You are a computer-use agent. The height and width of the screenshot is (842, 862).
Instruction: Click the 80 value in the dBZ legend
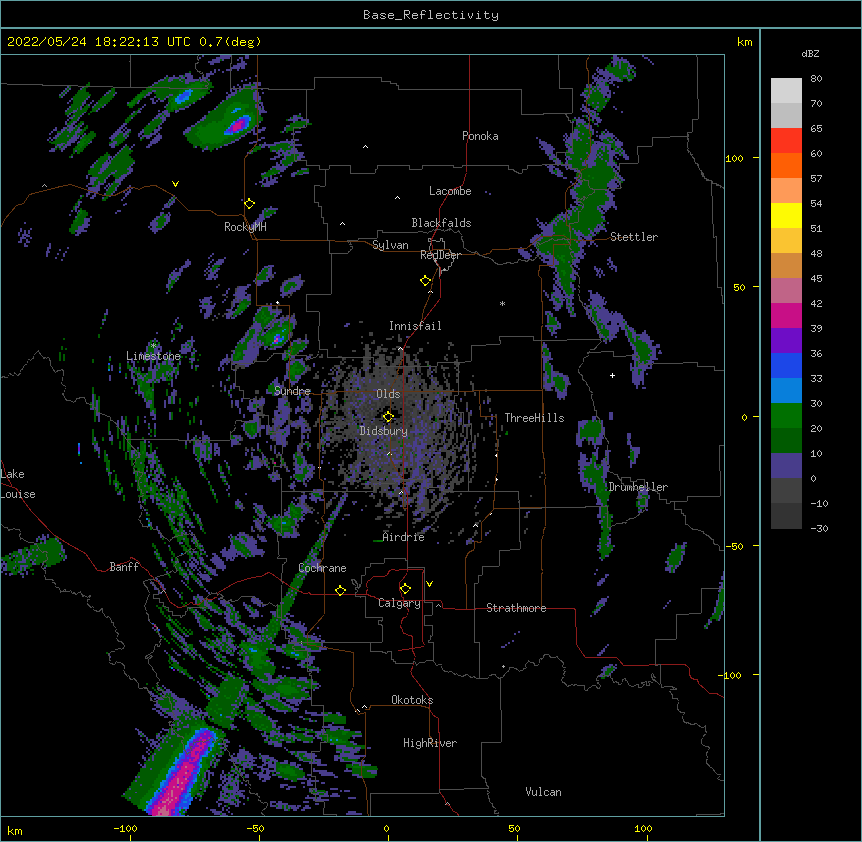tap(816, 79)
